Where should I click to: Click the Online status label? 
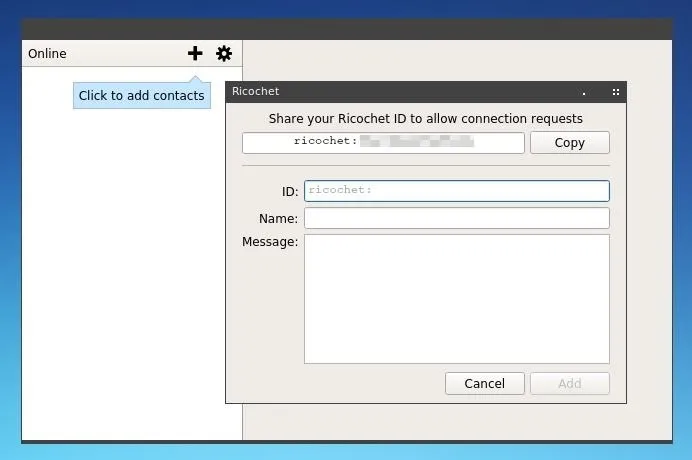[47, 53]
